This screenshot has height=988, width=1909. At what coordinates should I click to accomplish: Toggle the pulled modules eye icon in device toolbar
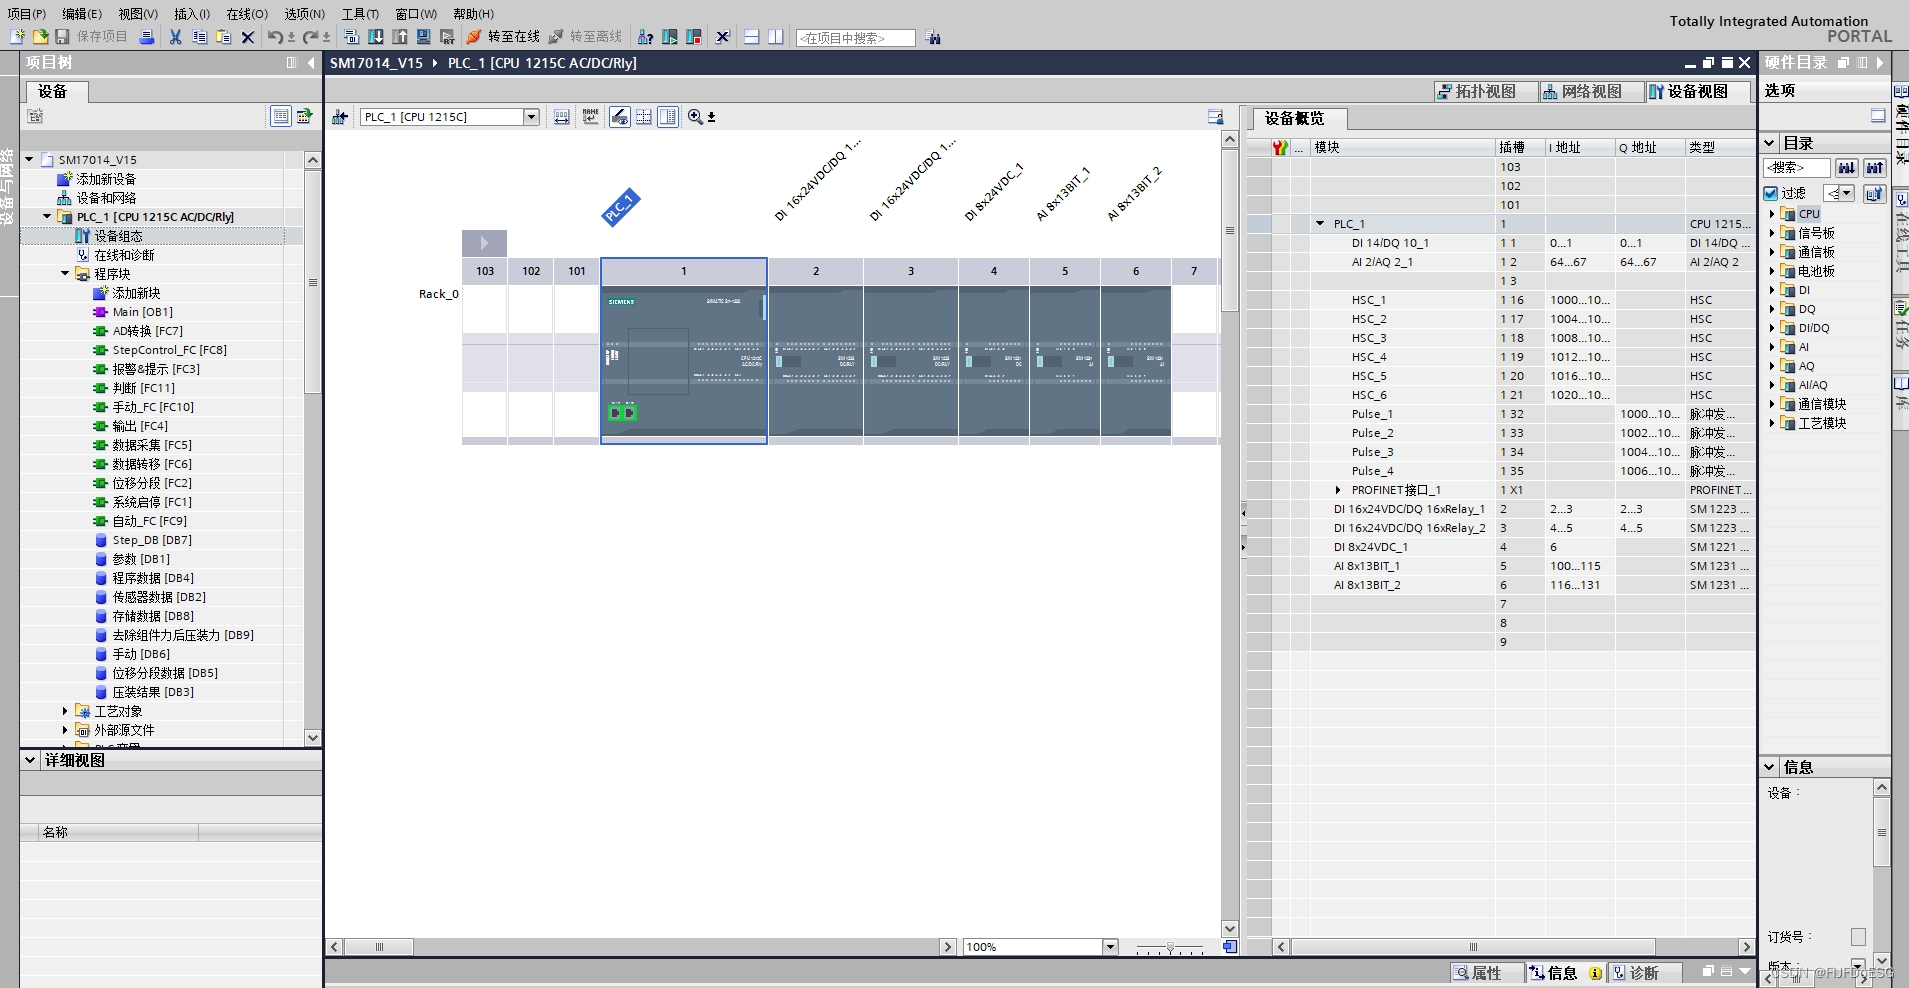pyautogui.click(x=620, y=117)
